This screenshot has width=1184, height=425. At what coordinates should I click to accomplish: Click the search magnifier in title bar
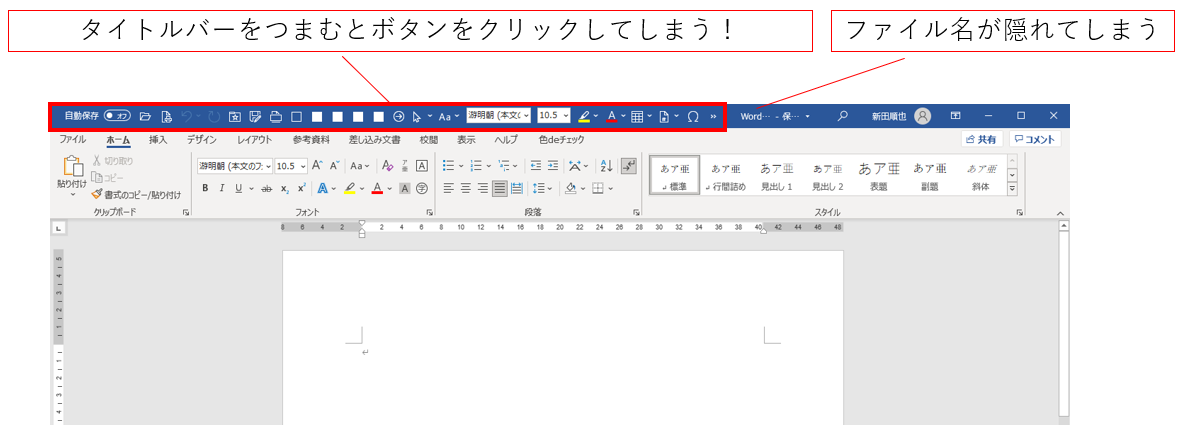pos(843,116)
